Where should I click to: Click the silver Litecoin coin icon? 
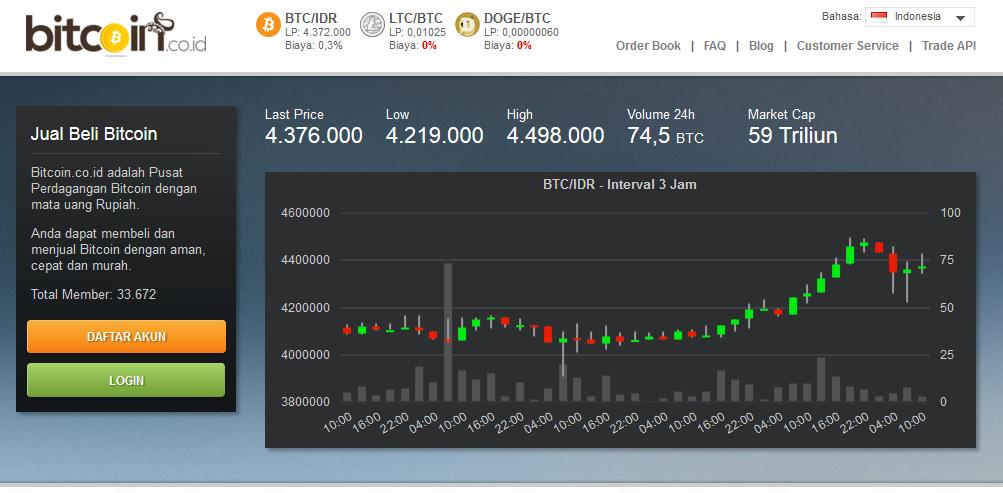pyautogui.click(x=372, y=24)
